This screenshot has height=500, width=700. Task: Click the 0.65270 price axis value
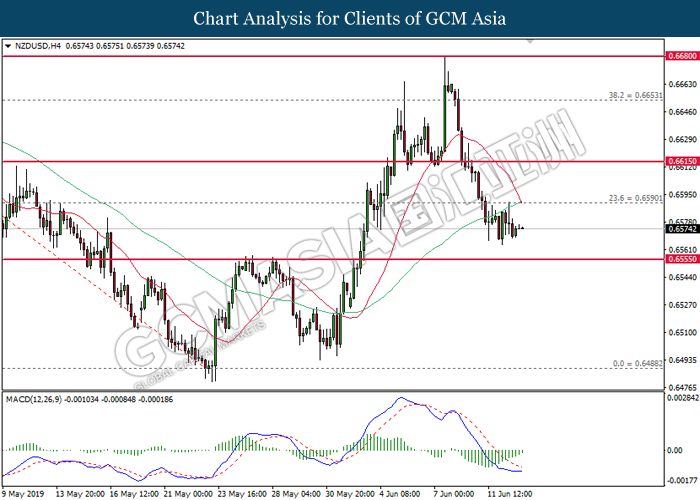682,305
